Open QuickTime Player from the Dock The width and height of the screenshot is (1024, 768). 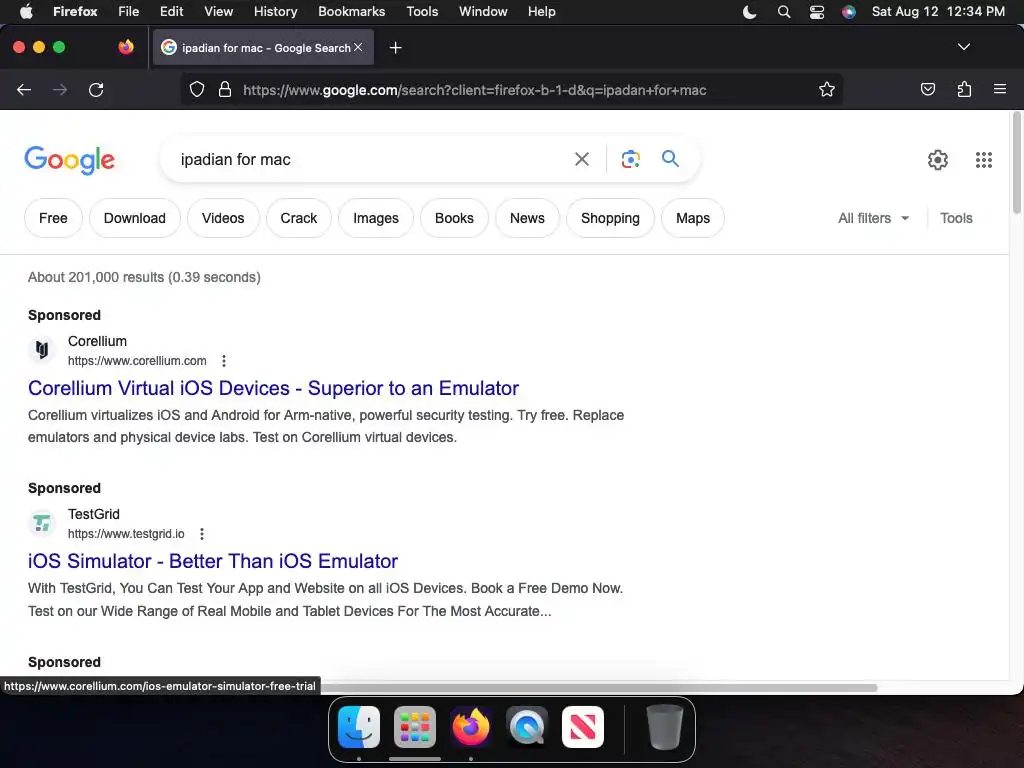(x=527, y=726)
